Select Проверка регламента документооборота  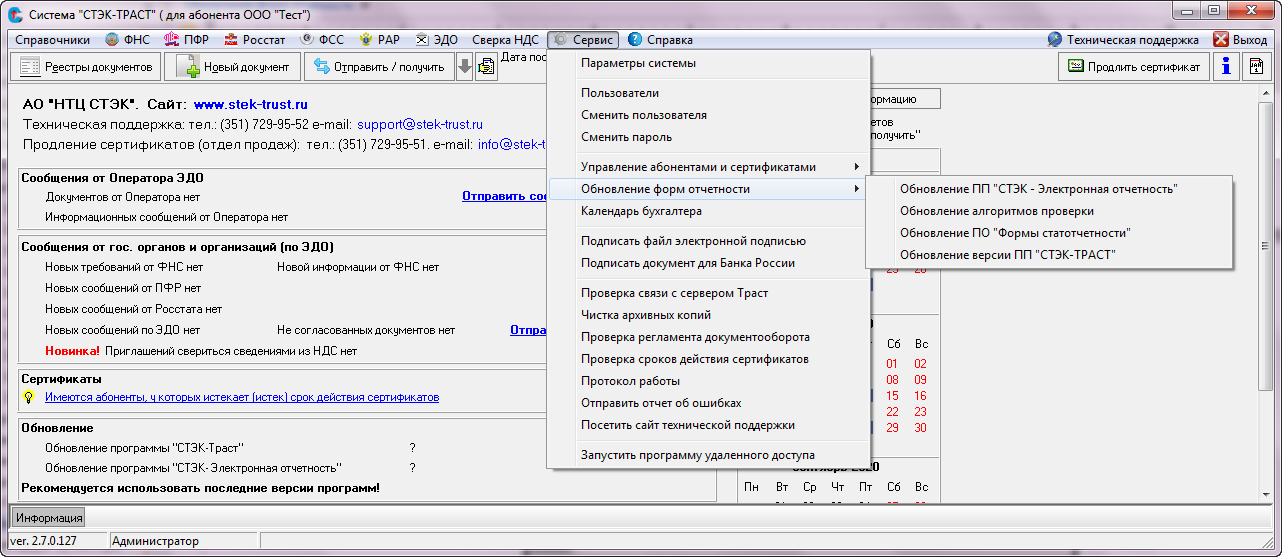pyautogui.click(x=710, y=337)
